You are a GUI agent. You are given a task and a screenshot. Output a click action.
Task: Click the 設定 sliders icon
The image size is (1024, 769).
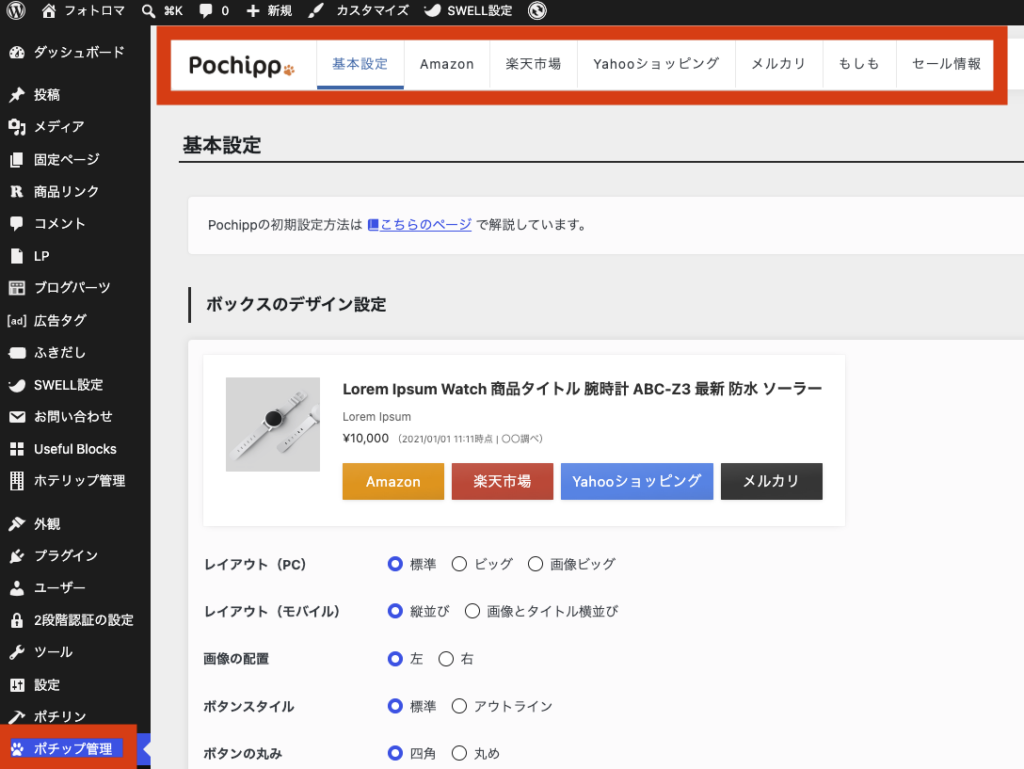[17, 685]
